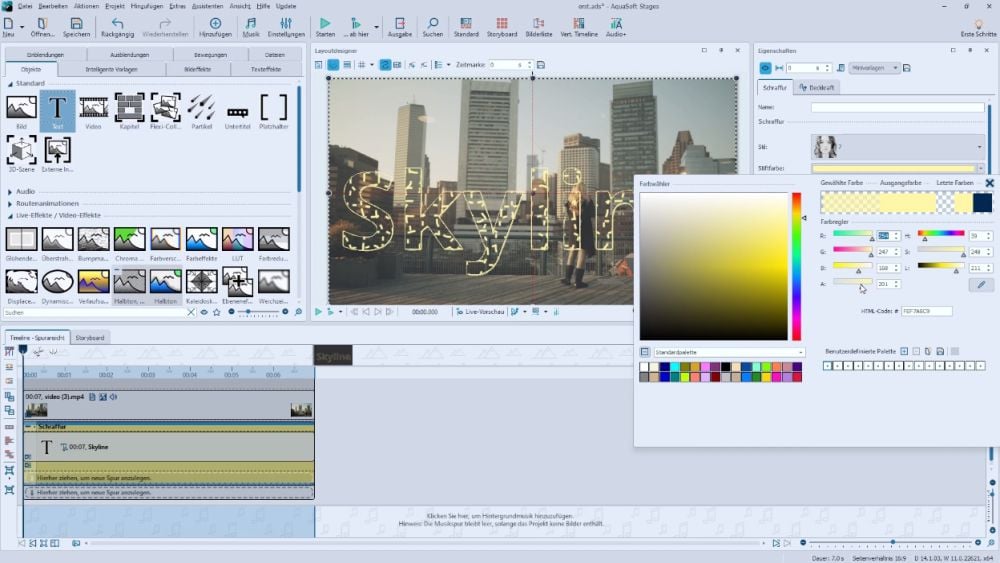Open the Standardpalette dropdown
This screenshot has width=1000, height=563.
click(728, 352)
